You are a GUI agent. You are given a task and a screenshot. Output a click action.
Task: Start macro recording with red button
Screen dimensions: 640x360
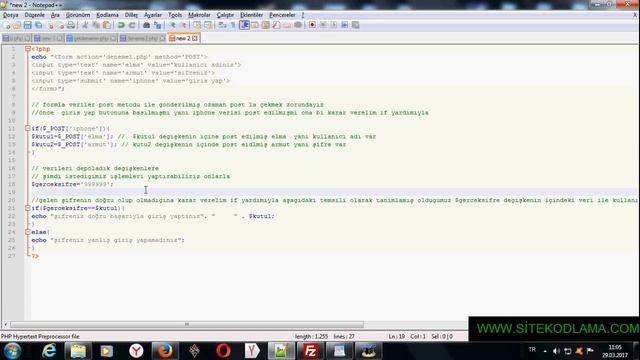tap(312, 25)
